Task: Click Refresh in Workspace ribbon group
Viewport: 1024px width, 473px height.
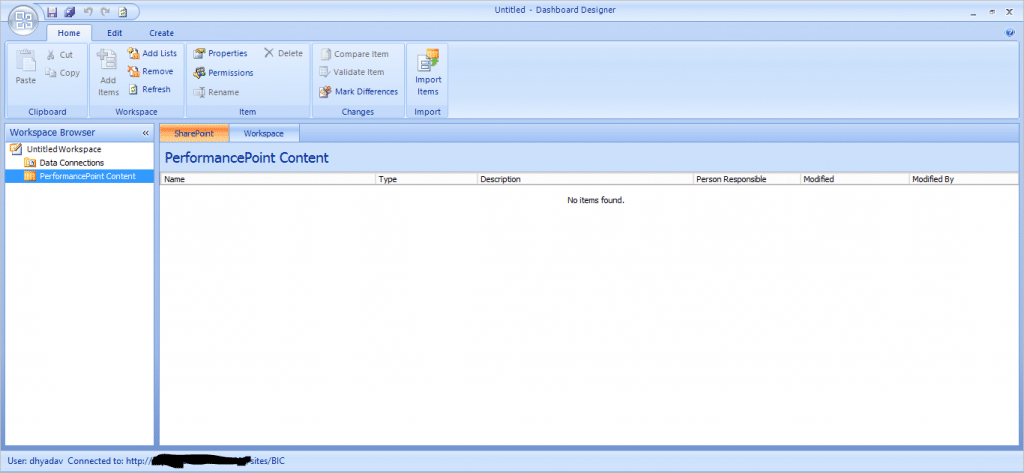Action: click(x=149, y=90)
